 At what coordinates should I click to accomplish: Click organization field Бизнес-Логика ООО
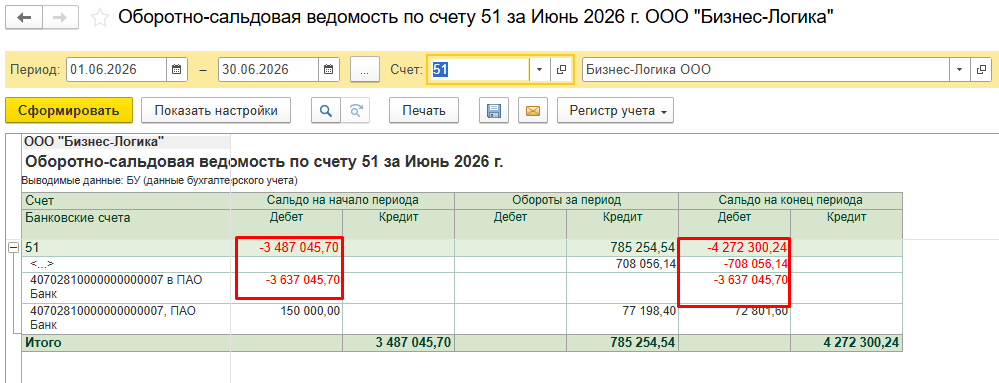pos(765,69)
